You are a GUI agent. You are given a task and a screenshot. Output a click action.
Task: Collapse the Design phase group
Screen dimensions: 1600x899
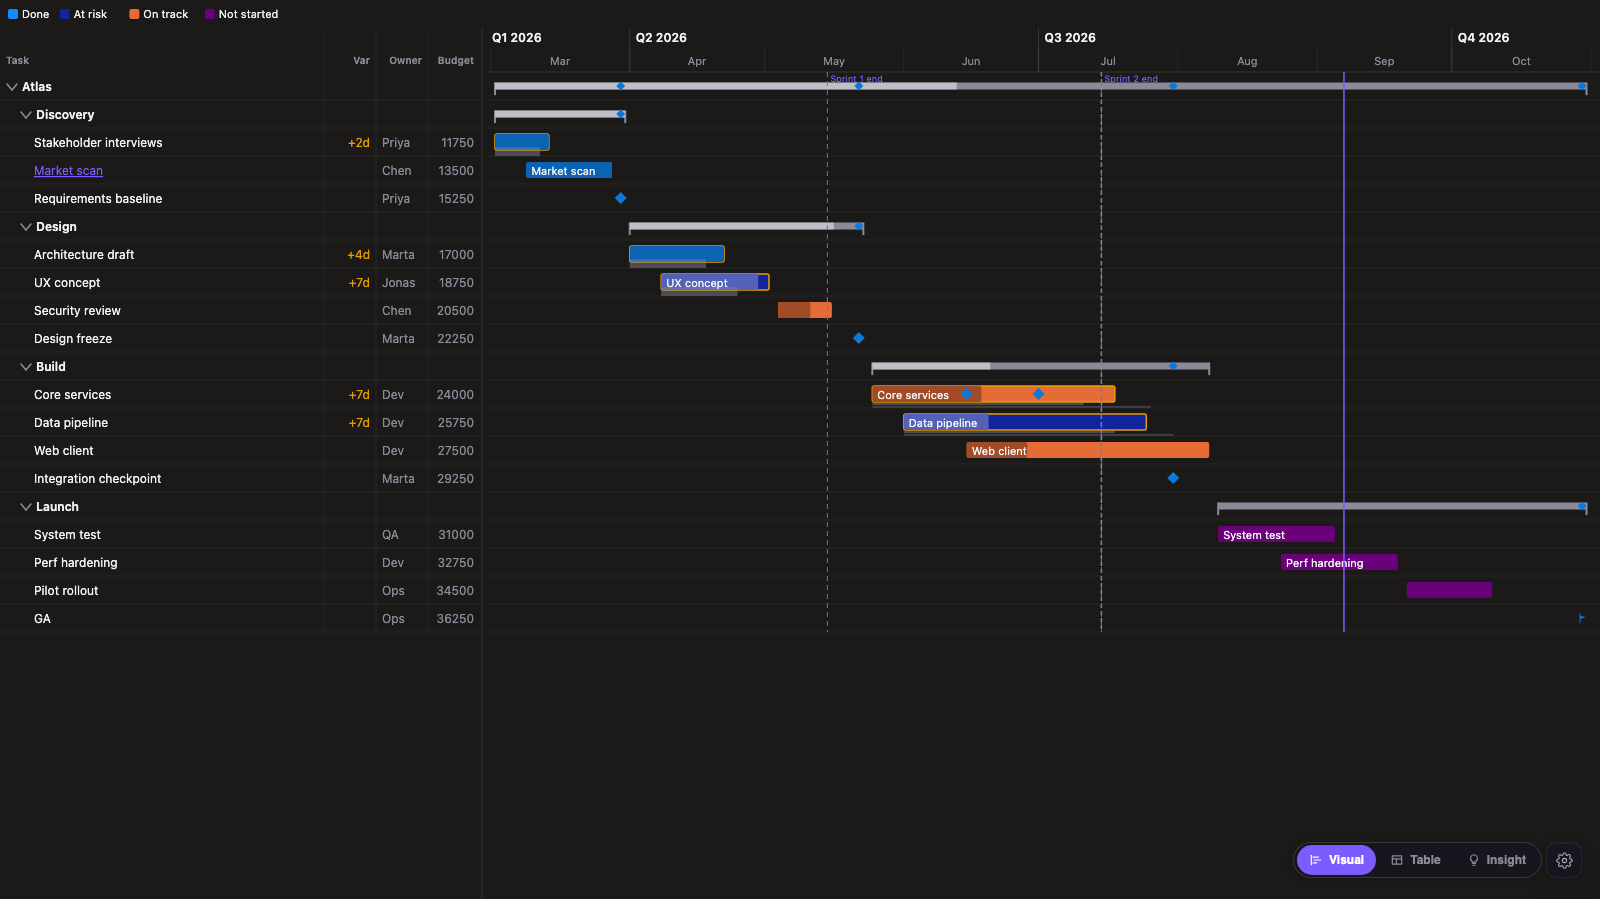tap(26, 227)
